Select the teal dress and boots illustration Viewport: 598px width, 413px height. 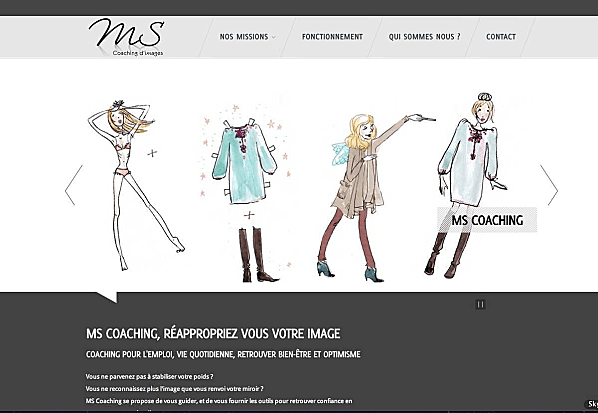(246, 193)
